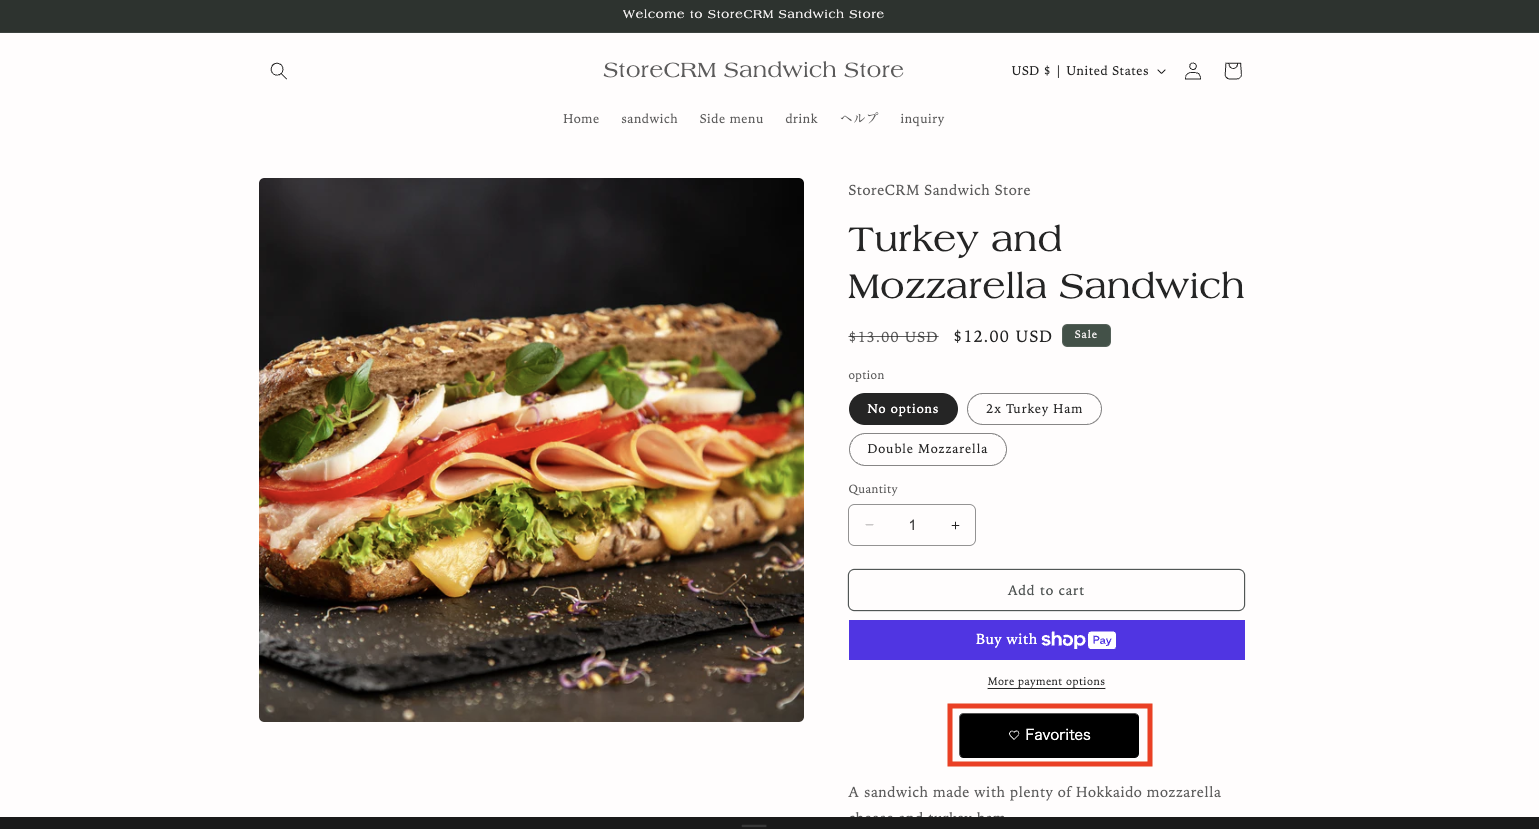Image resolution: width=1539 pixels, height=829 pixels.
Task: Navigate to the drink menu
Action: click(801, 119)
